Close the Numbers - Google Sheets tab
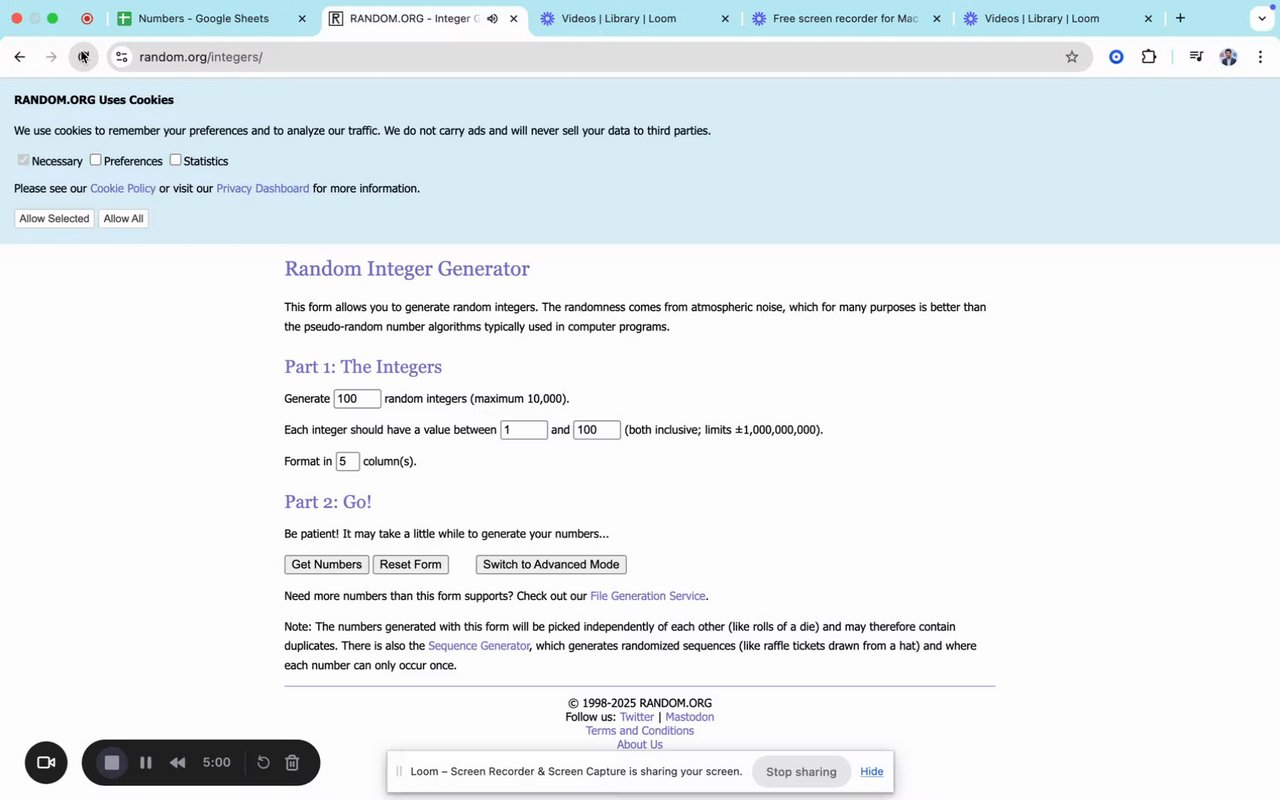The height and width of the screenshot is (800, 1280). [302, 18]
